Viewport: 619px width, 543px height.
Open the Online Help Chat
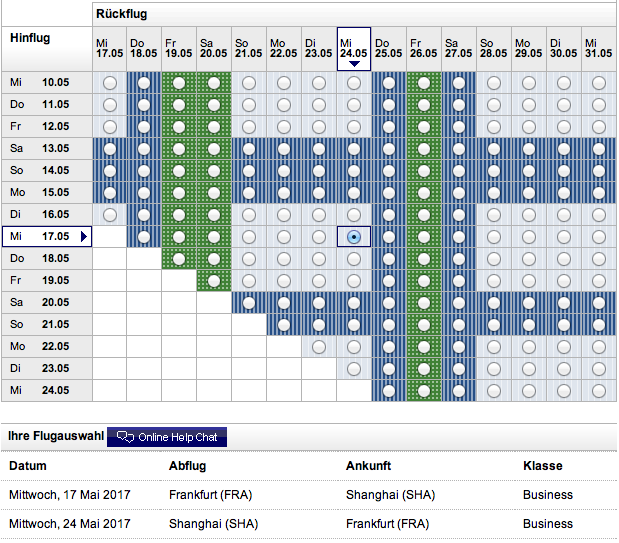pos(167,437)
